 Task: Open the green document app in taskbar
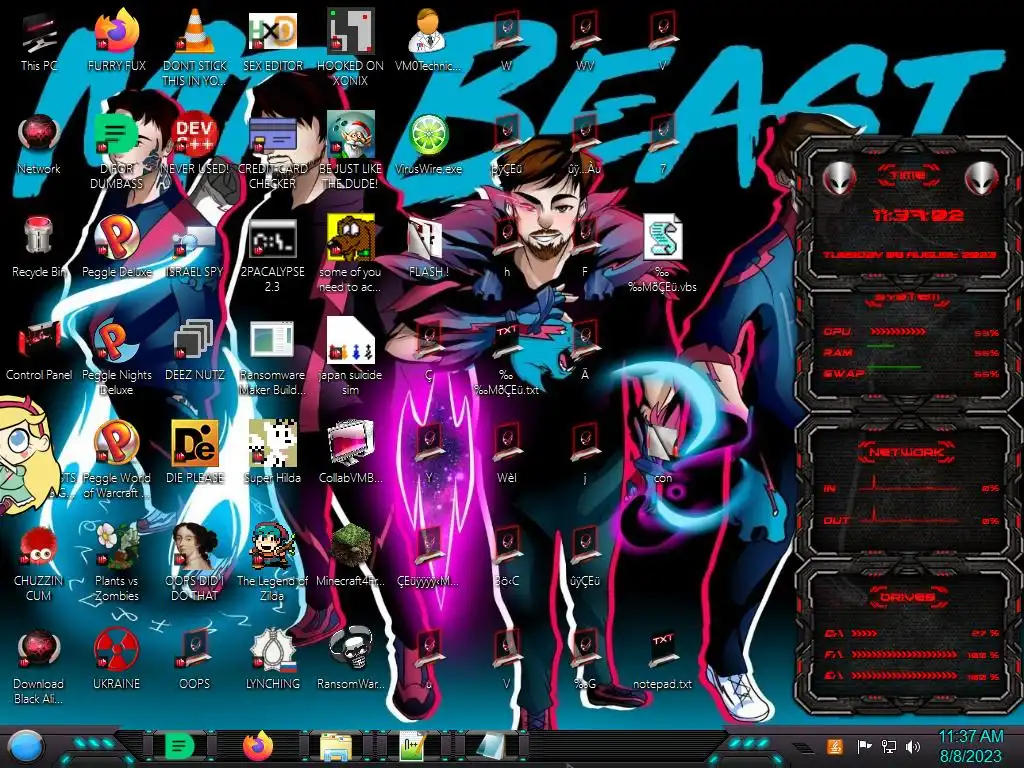tap(180, 746)
